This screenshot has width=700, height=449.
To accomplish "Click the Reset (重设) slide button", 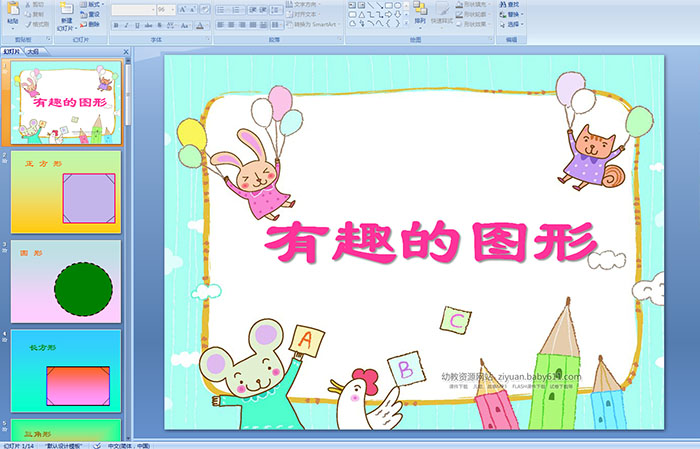I will 90,15.
